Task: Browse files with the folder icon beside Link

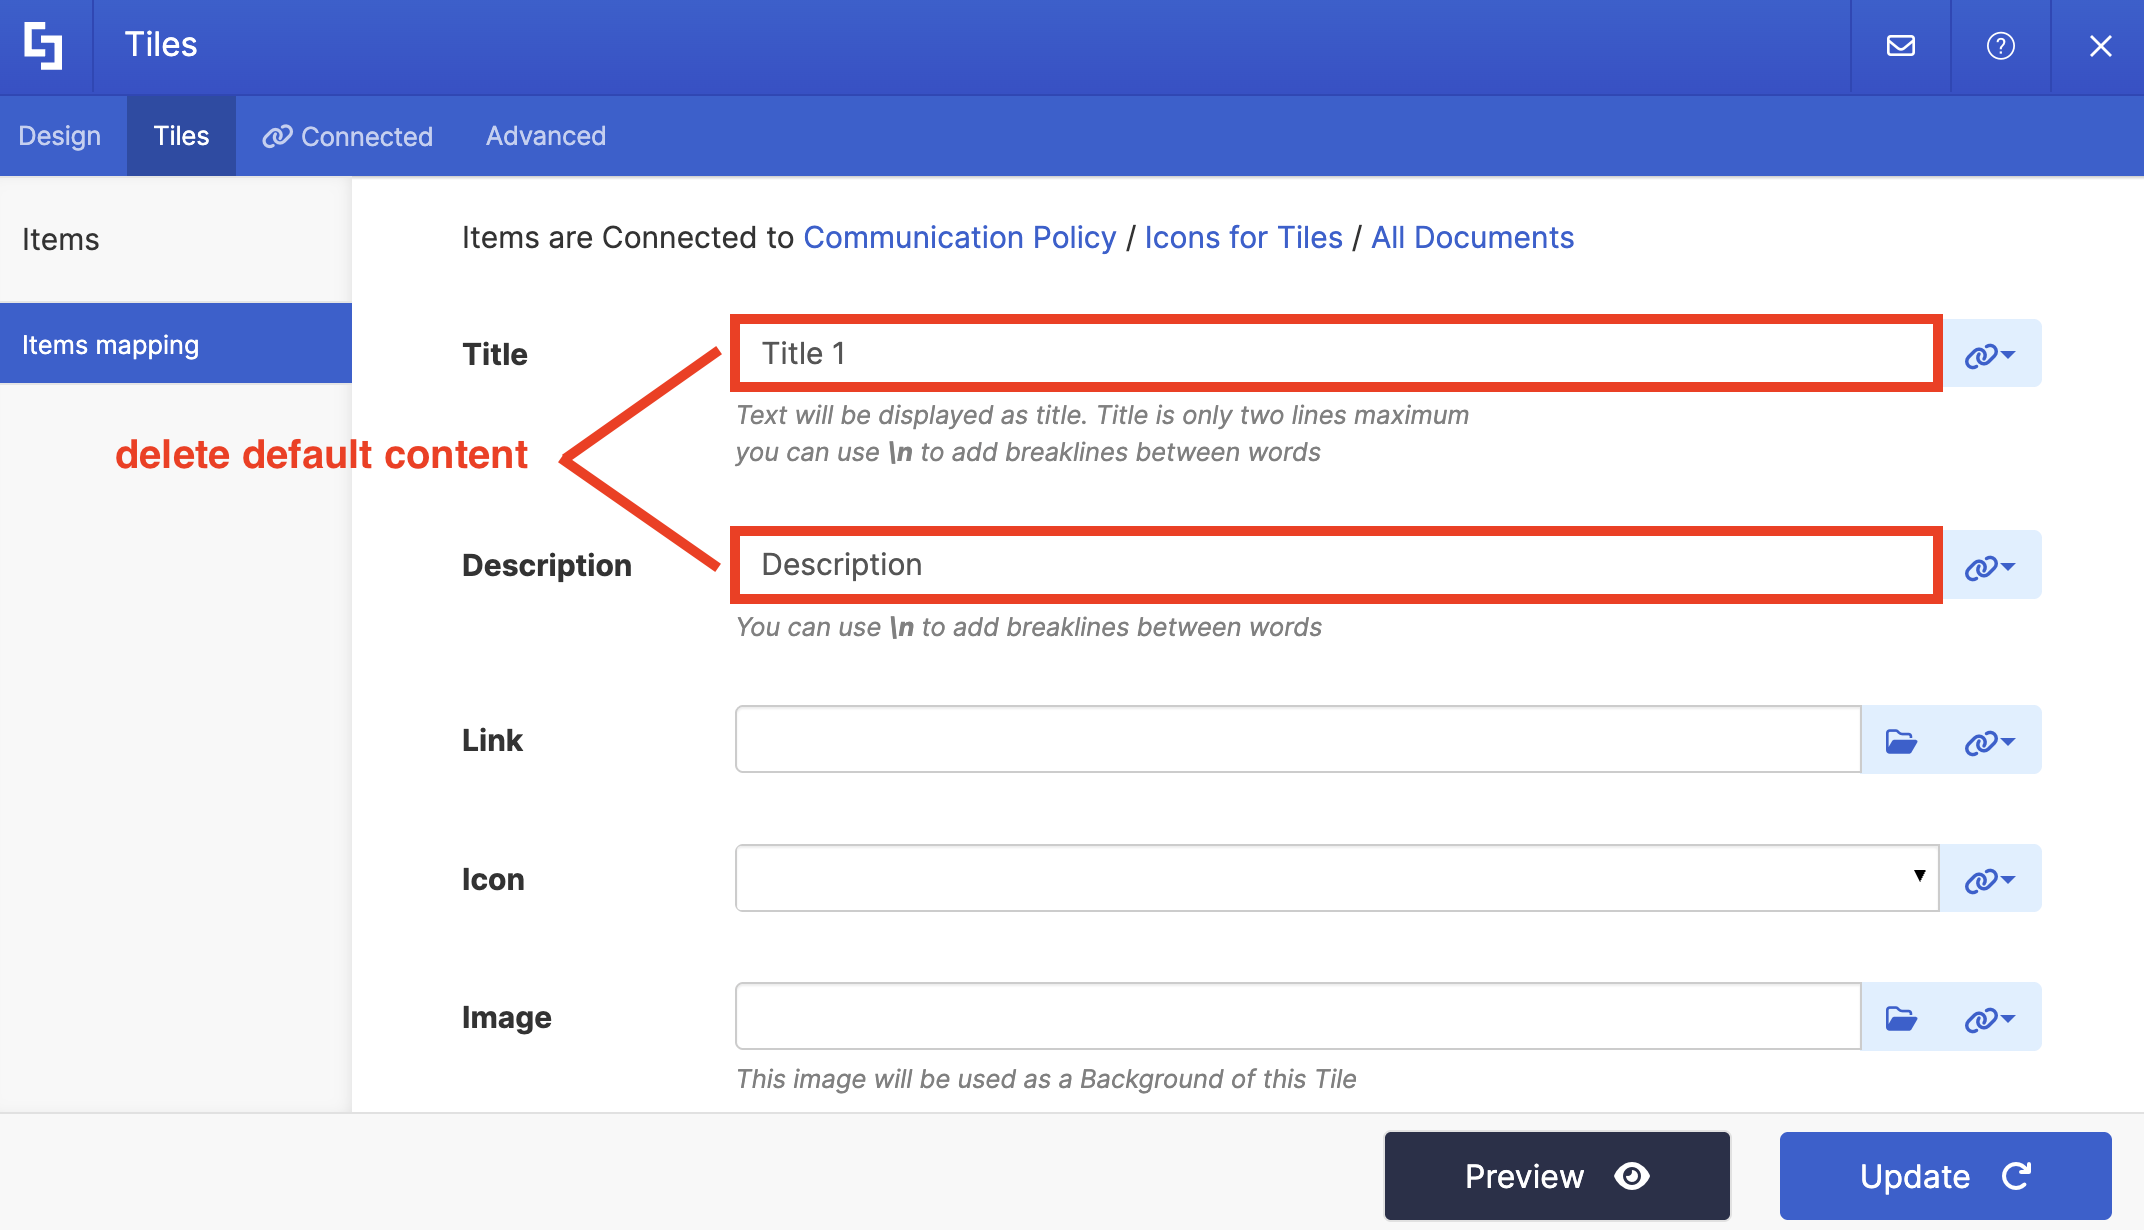Action: [1901, 739]
